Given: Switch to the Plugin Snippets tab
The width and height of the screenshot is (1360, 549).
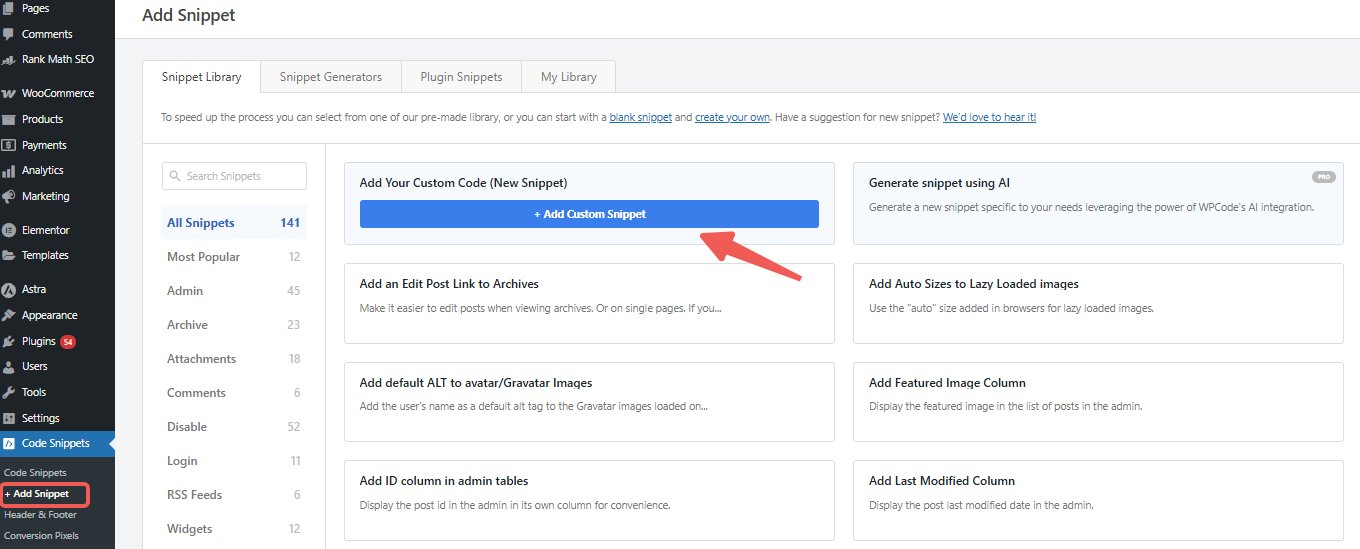Looking at the screenshot, I should tap(461, 77).
